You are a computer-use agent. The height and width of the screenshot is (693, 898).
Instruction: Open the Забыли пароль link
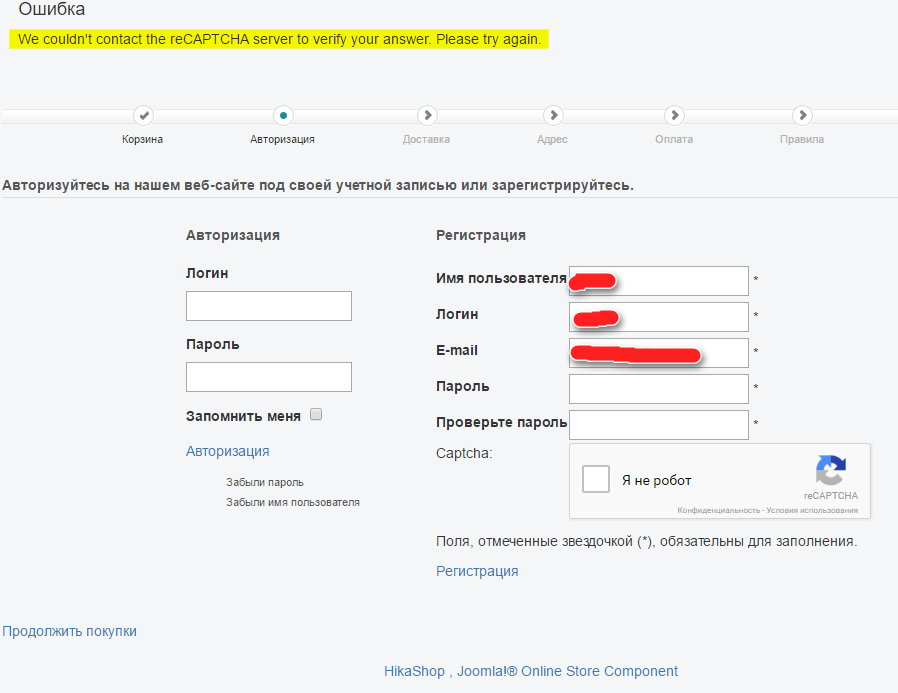[265, 482]
